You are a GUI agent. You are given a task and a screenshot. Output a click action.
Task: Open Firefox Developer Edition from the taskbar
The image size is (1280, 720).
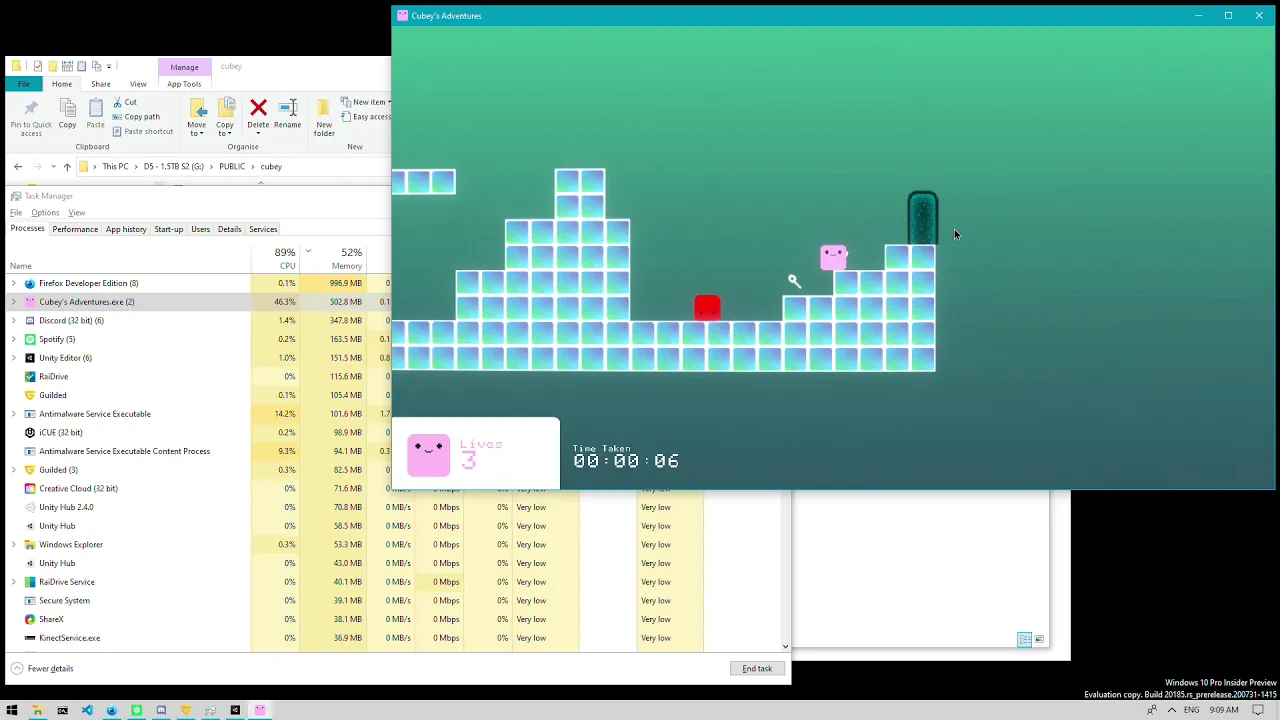[x=112, y=710]
